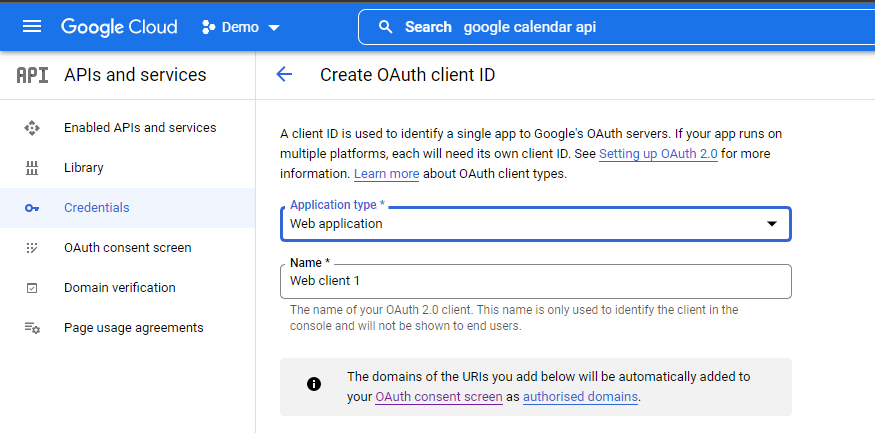Screen dimensions: 875x433
Task: Expand the Application type dropdown
Action: (536, 224)
